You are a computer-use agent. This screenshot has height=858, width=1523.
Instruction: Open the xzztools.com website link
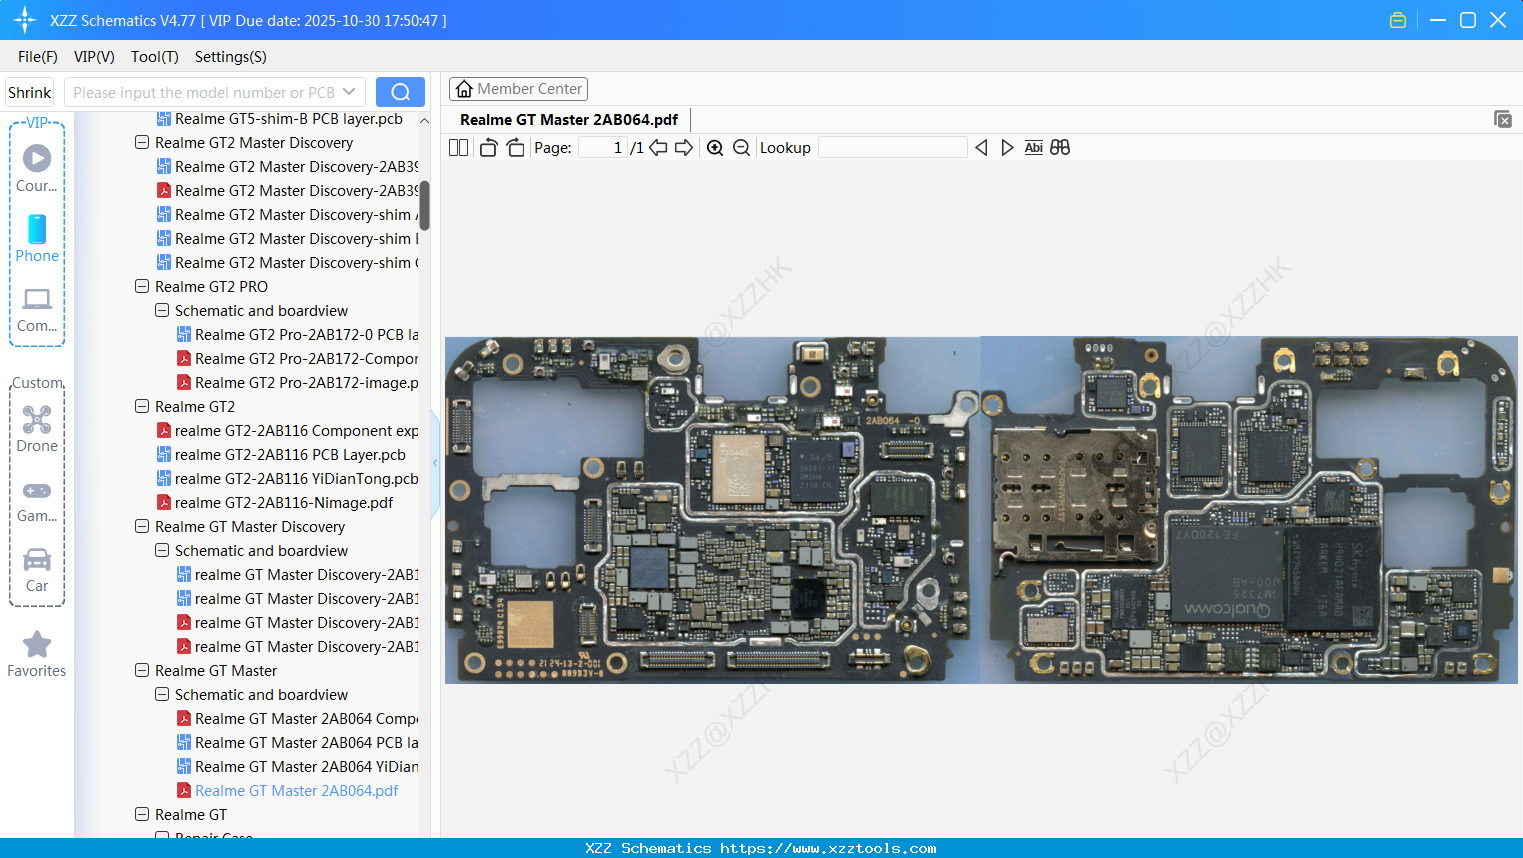pos(828,848)
